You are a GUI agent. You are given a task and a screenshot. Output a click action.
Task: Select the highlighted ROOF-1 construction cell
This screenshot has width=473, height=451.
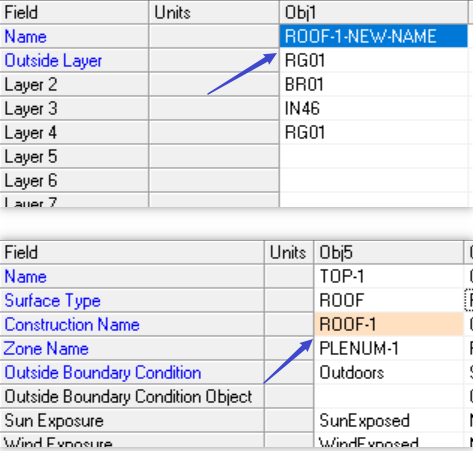pos(389,324)
